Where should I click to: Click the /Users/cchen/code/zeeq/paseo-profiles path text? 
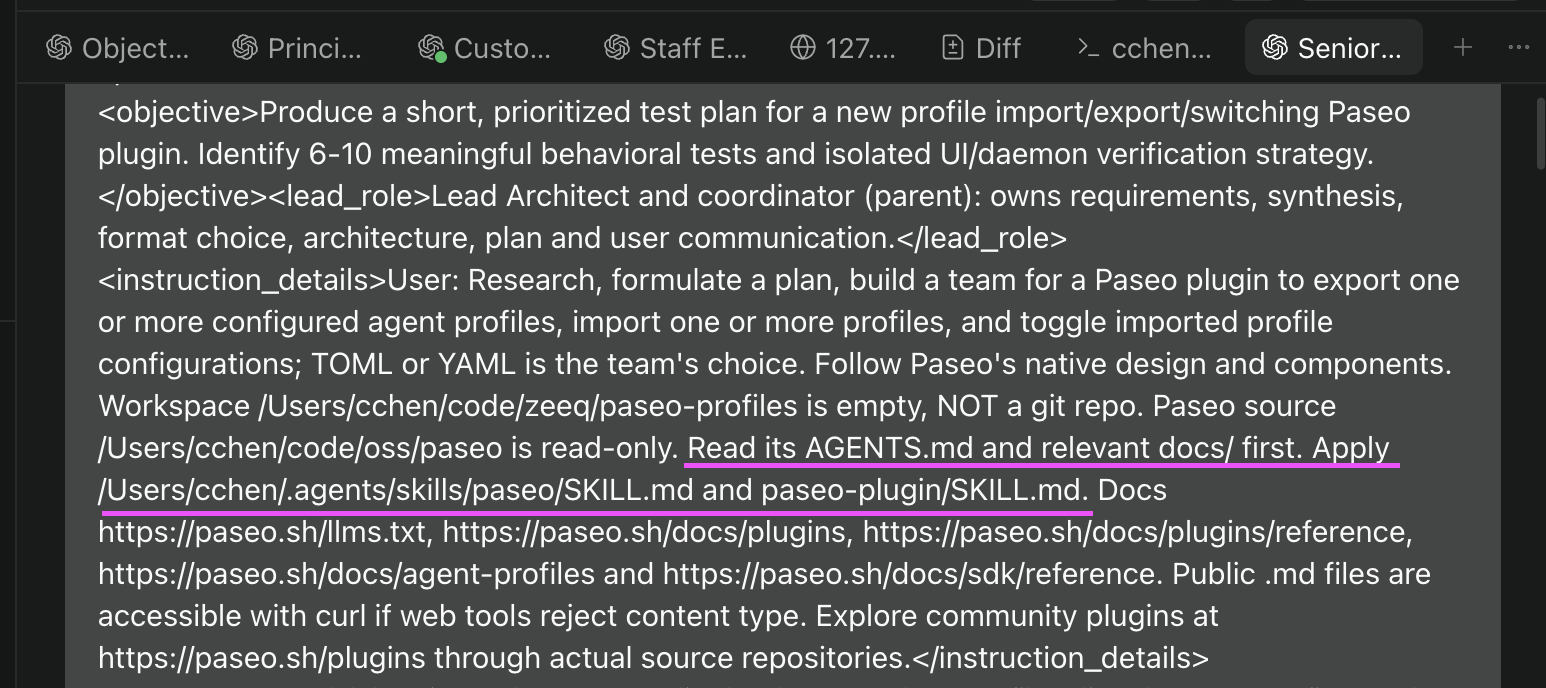(526, 406)
